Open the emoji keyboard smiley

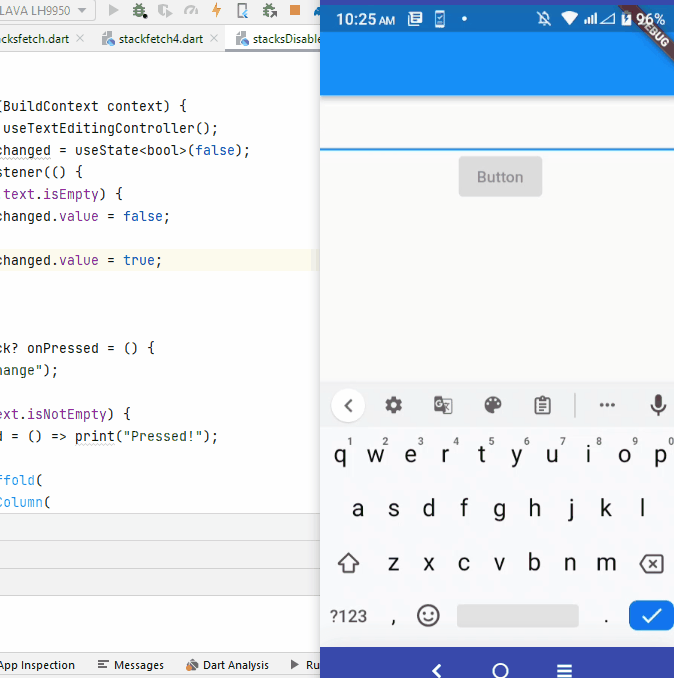click(428, 615)
